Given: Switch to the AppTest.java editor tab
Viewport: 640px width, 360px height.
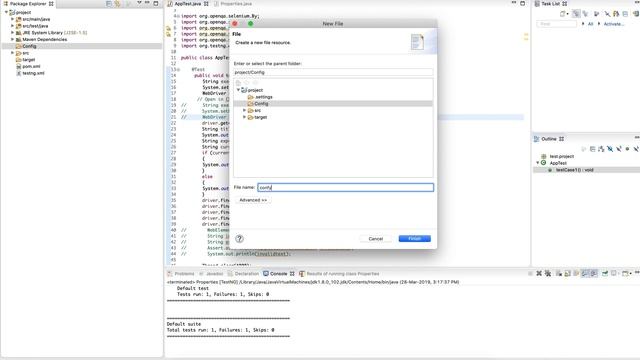Looking at the screenshot, I should (188, 4).
